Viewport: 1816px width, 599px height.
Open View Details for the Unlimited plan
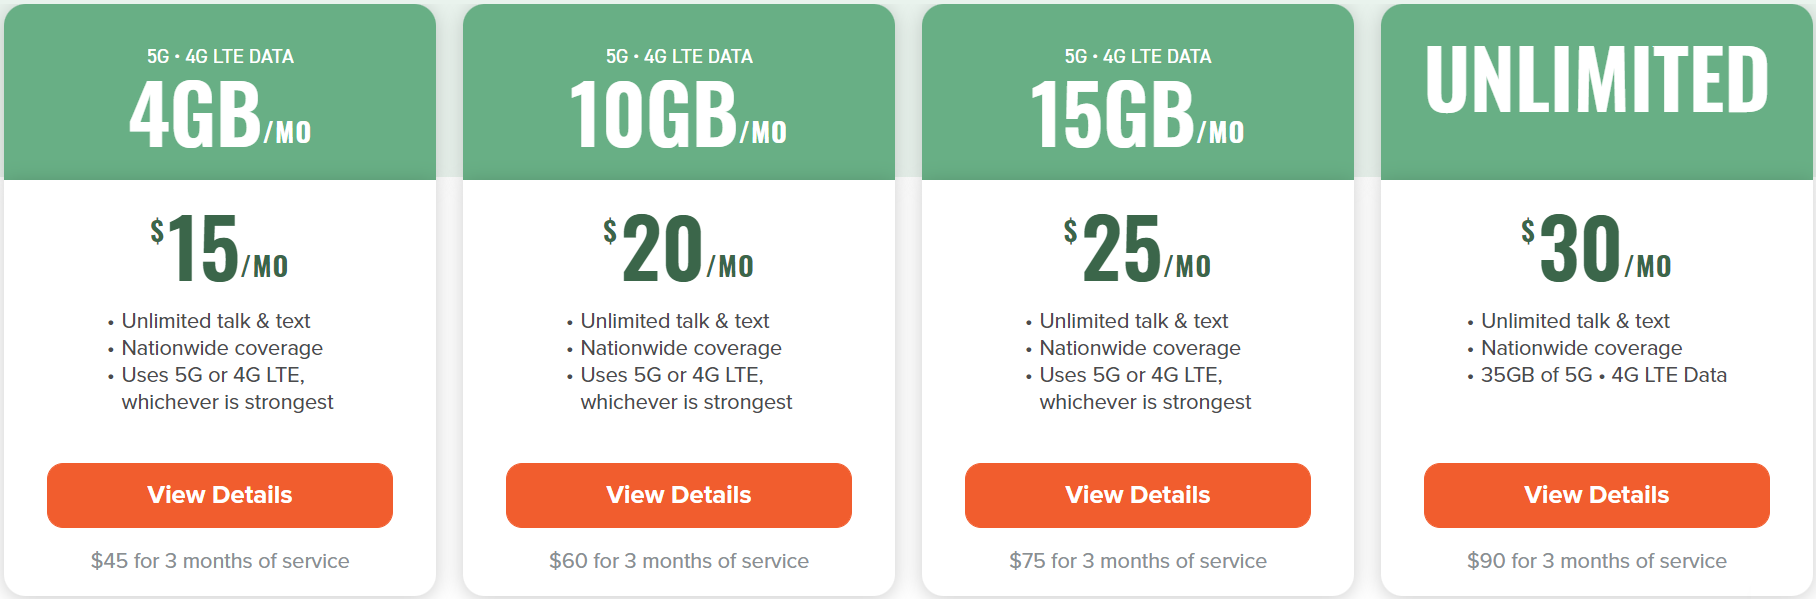point(1597,495)
